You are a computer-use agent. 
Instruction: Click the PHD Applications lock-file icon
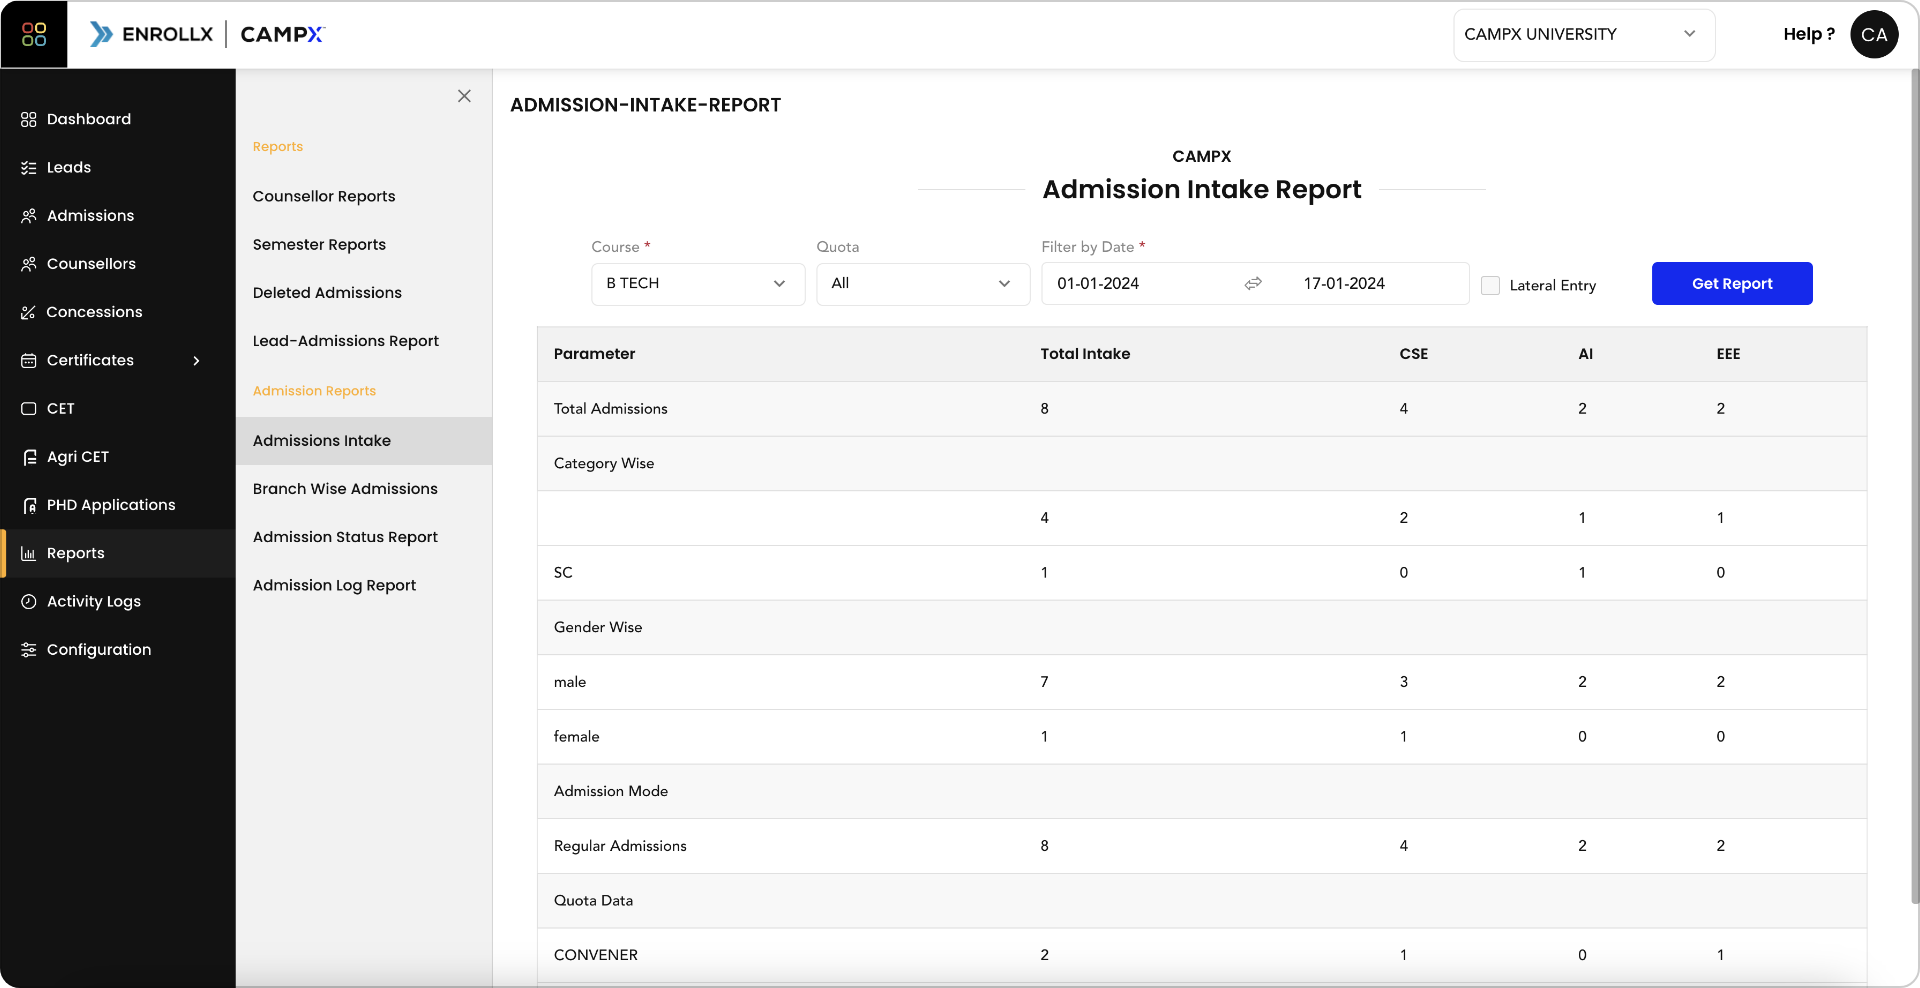(x=29, y=505)
